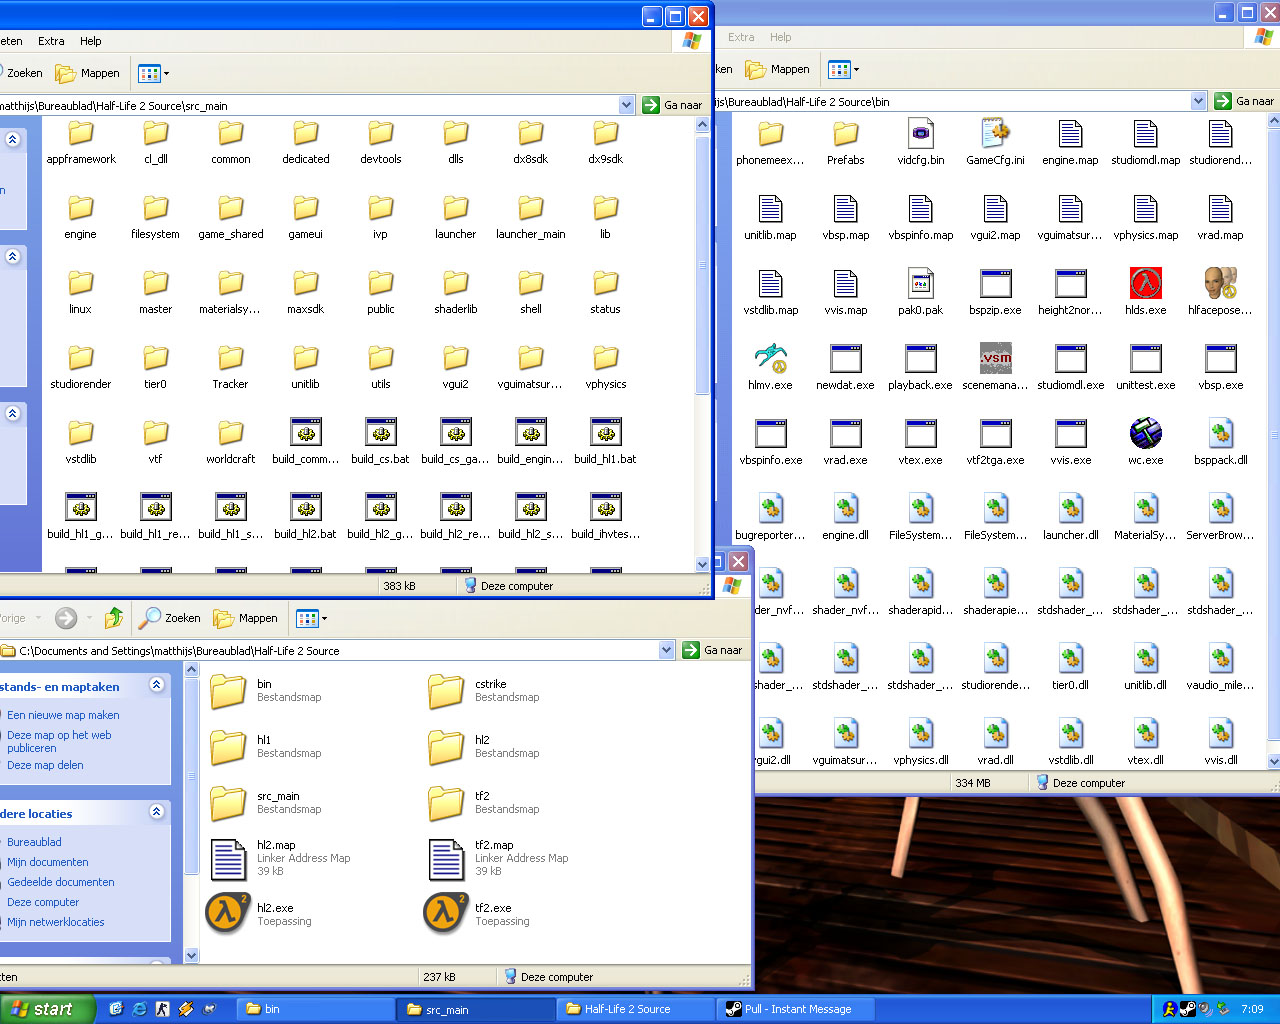Open pak0.pak file icon
1280x1024 pixels.
click(920, 284)
